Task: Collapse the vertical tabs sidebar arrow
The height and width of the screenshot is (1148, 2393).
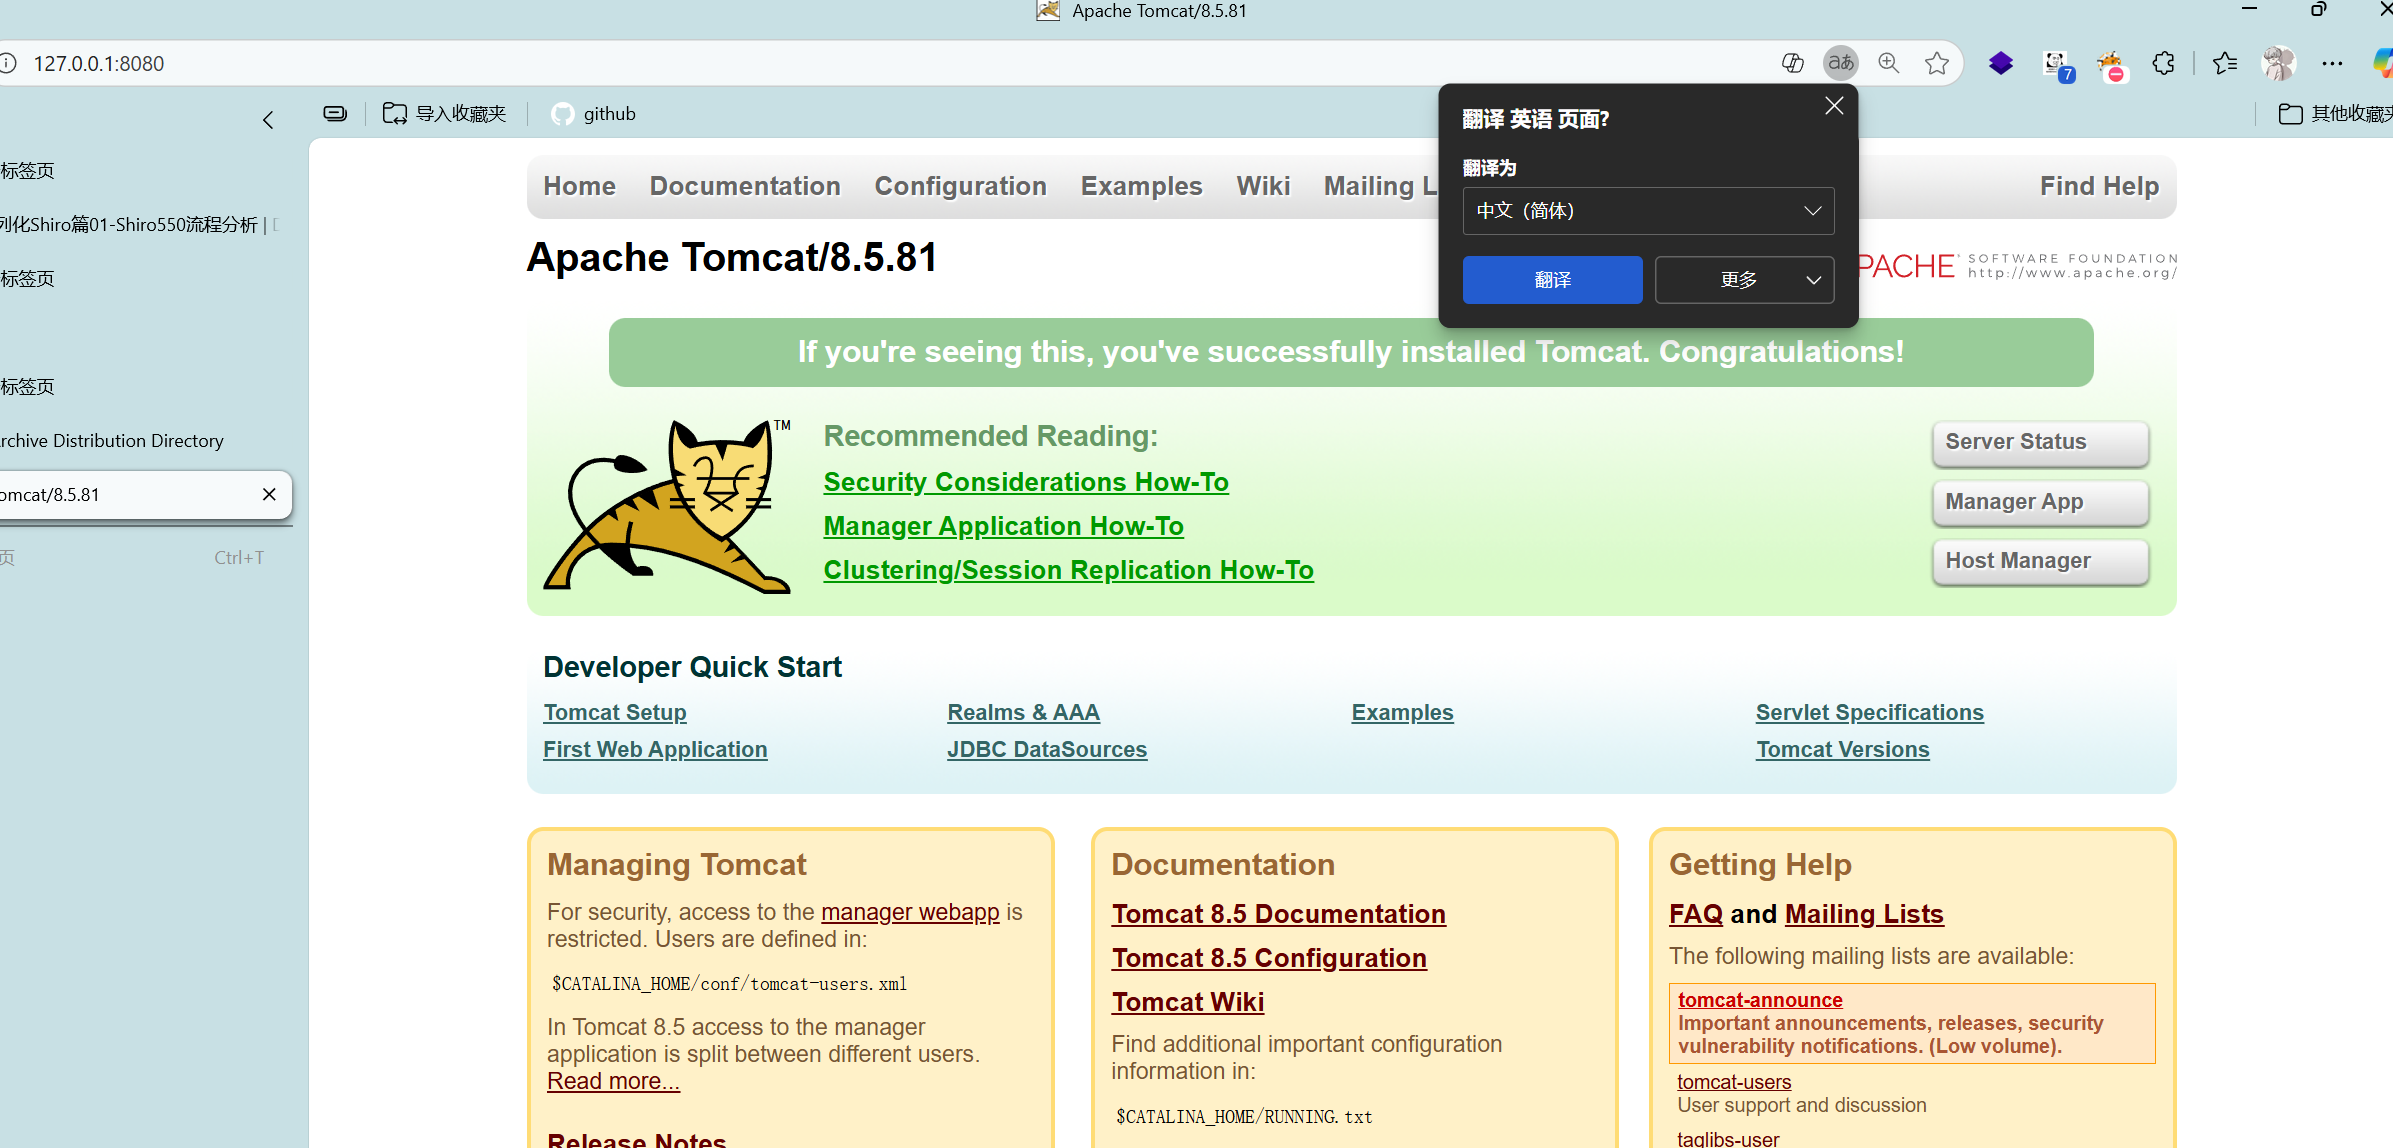Action: point(268,120)
